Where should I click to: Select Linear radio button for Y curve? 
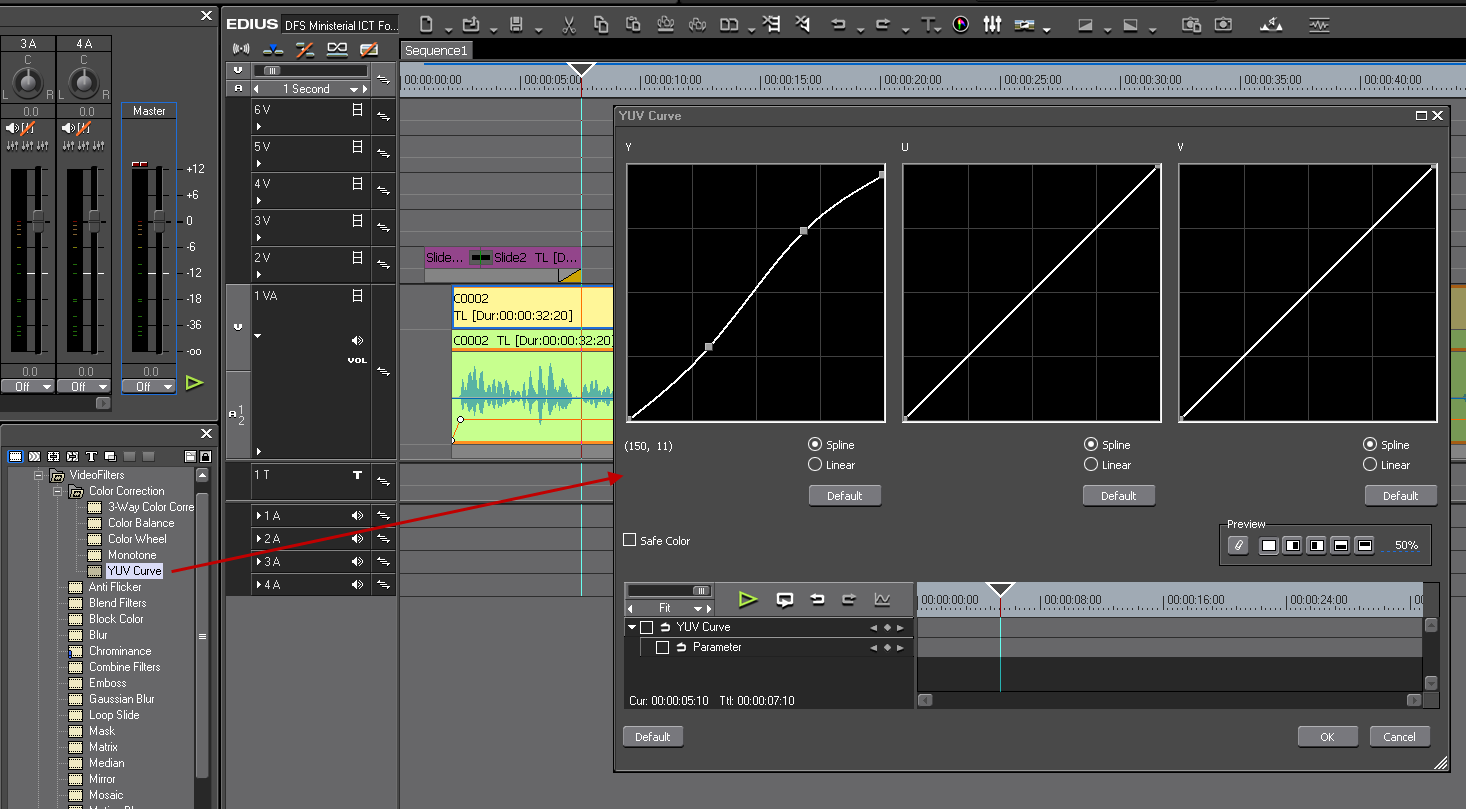point(815,465)
